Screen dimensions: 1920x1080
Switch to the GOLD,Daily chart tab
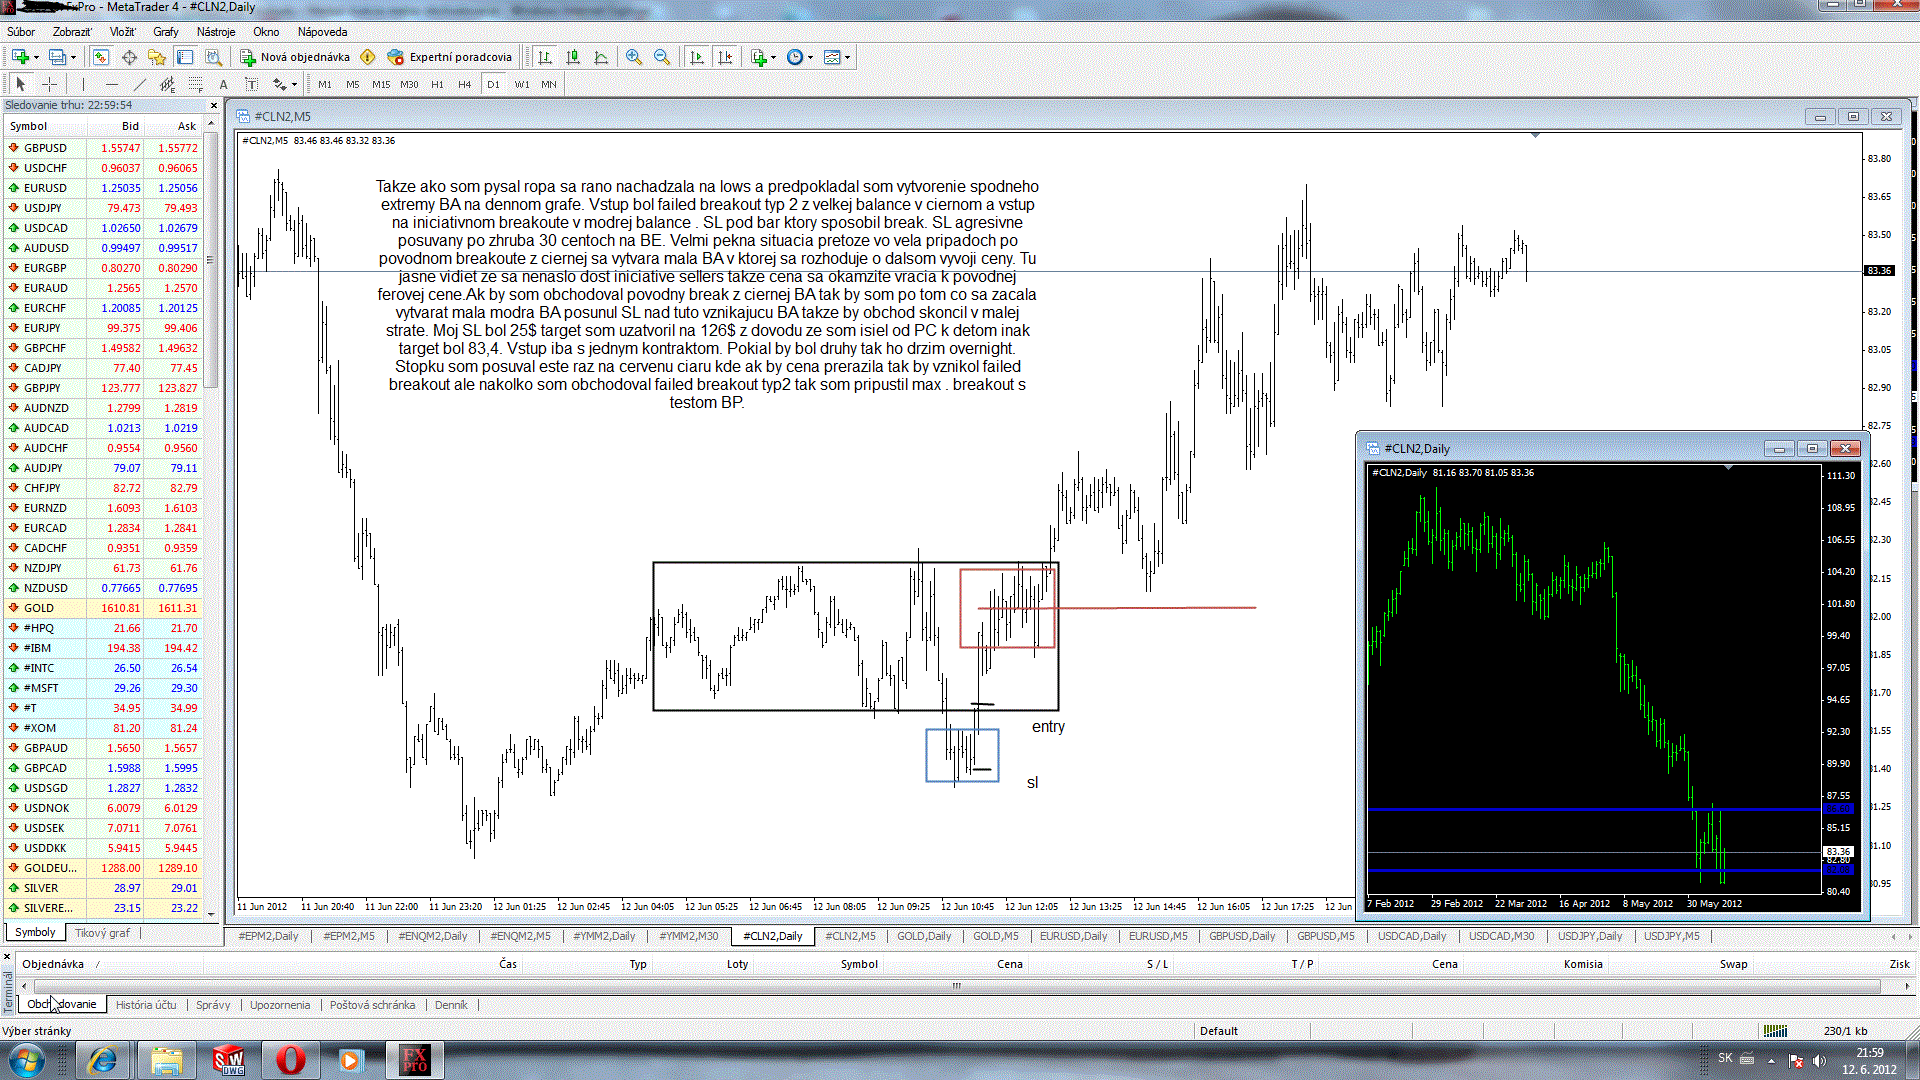pos(923,936)
